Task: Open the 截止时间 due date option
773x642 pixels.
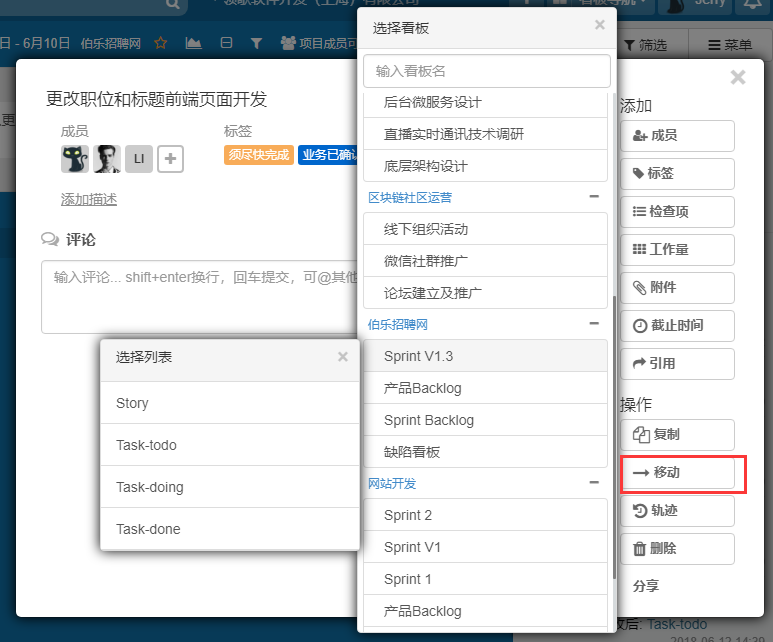Action: 677,326
